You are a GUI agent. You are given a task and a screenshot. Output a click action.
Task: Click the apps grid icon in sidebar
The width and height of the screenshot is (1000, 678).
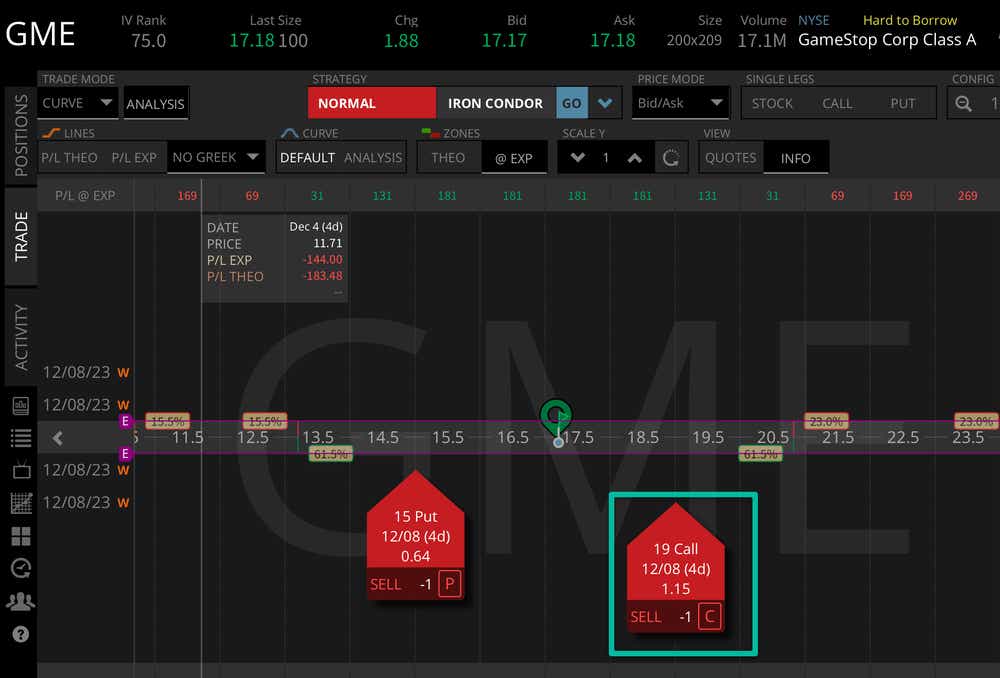[20, 536]
